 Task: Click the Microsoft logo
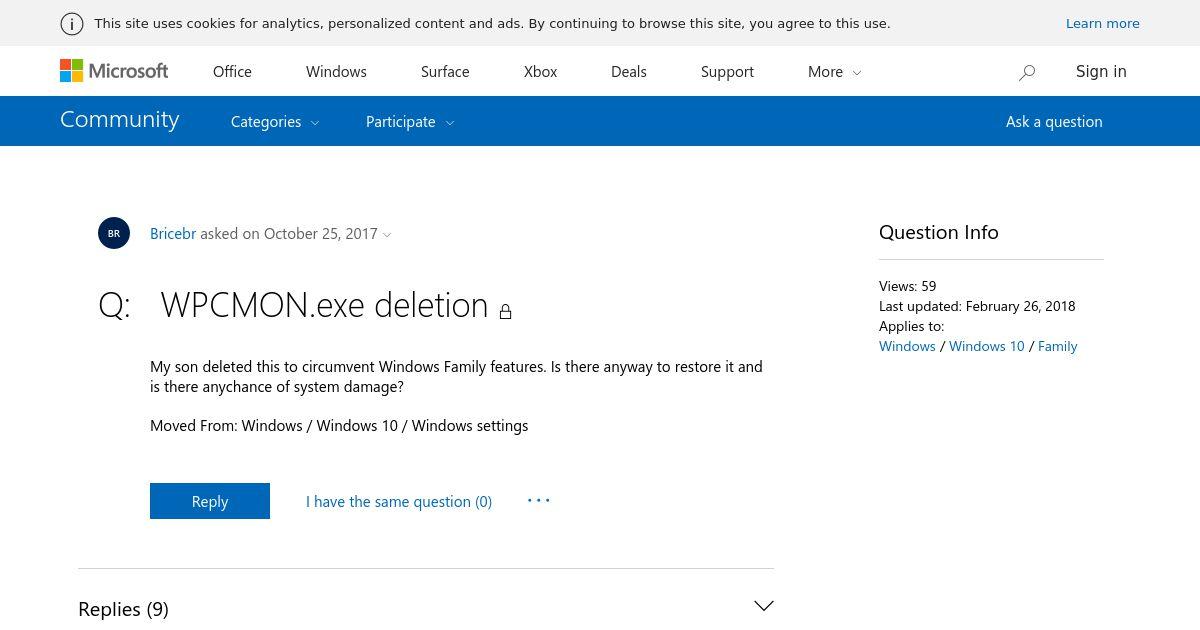tap(114, 71)
